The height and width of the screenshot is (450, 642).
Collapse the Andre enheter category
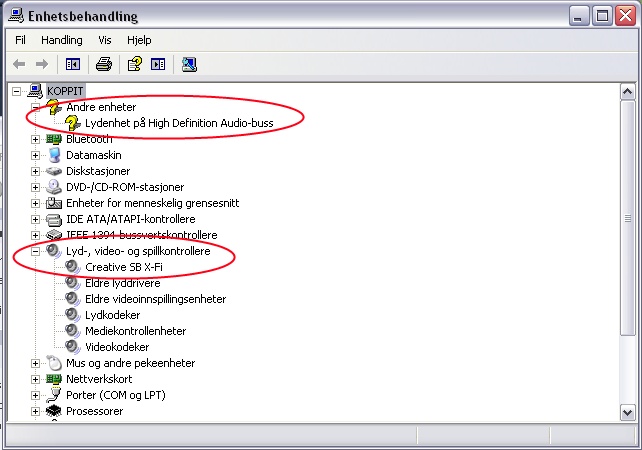click(36, 107)
